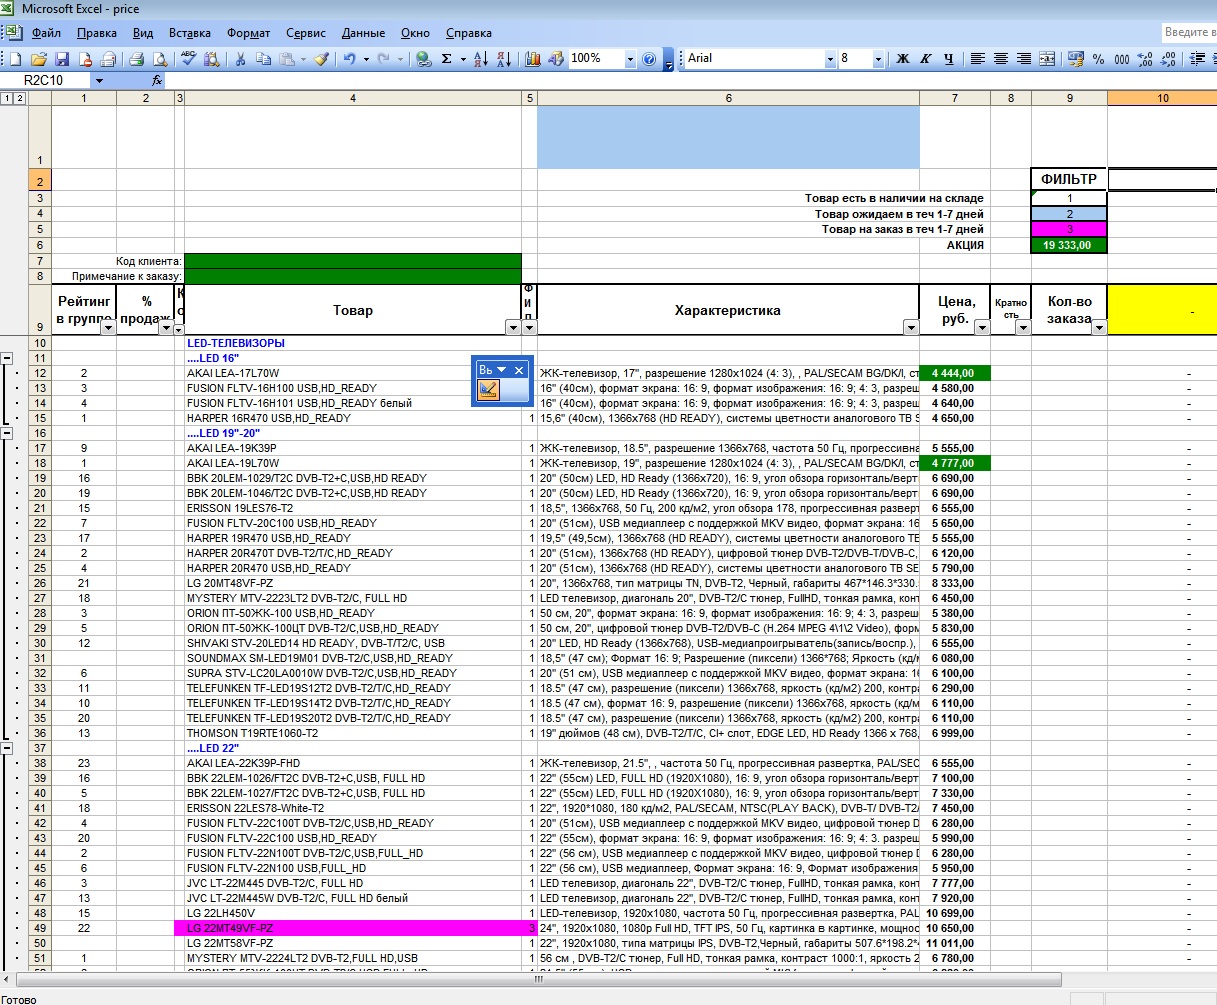Open the Формат menu
Screen dimensions: 1217x1005
pyautogui.click(x=249, y=33)
